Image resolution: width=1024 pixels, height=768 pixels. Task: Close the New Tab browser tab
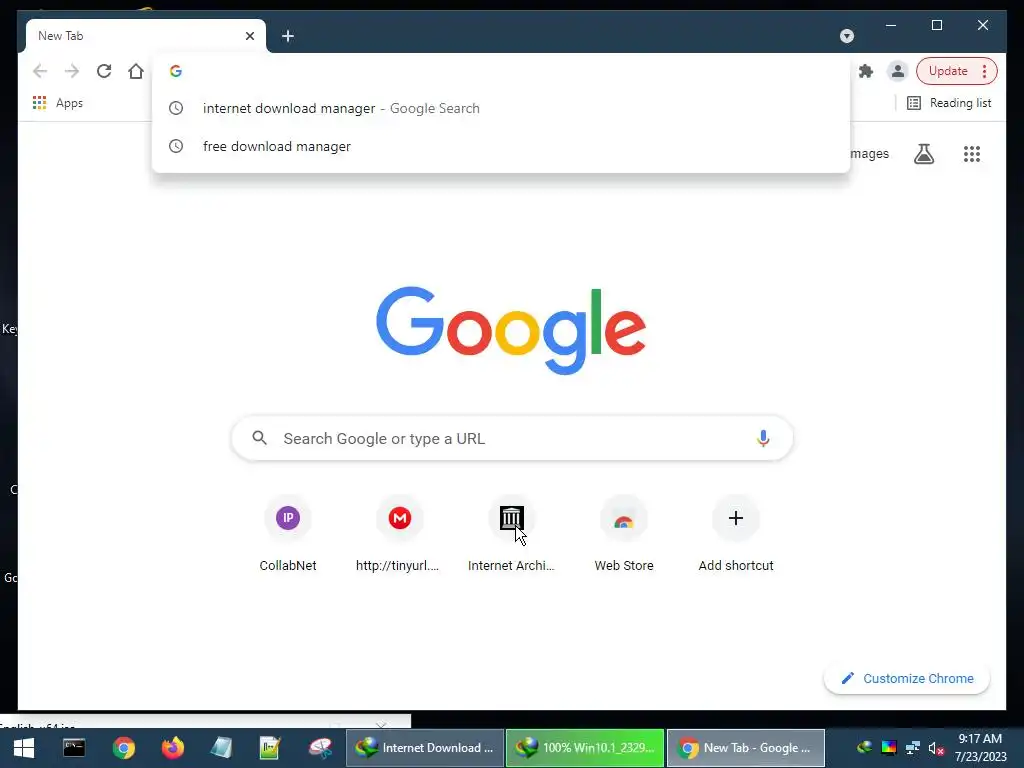[x=249, y=36]
